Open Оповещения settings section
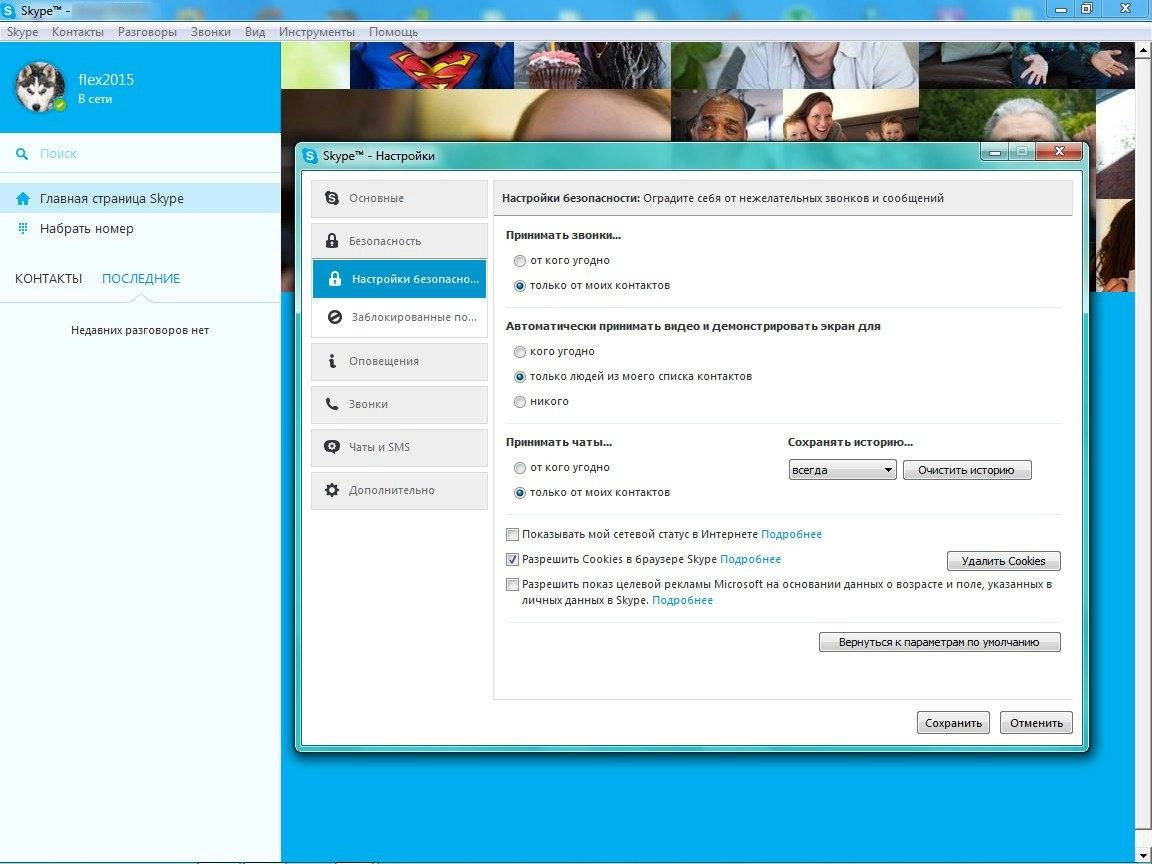 399,361
